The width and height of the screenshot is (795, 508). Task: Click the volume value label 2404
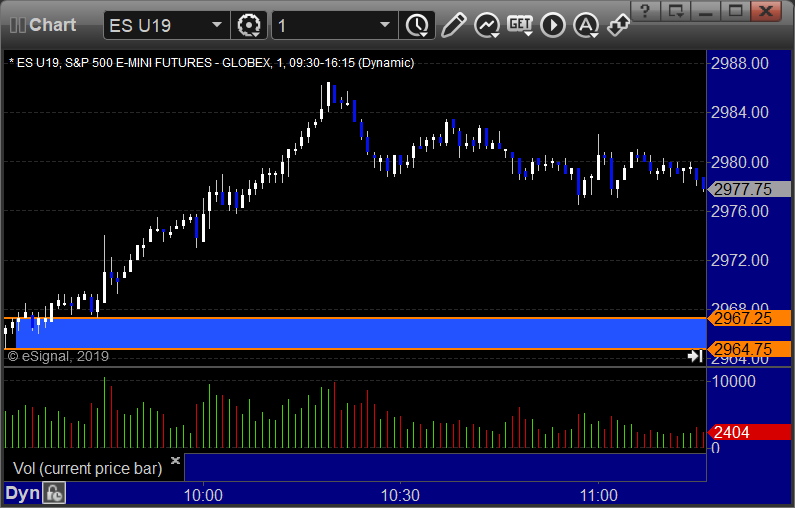tap(749, 432)
